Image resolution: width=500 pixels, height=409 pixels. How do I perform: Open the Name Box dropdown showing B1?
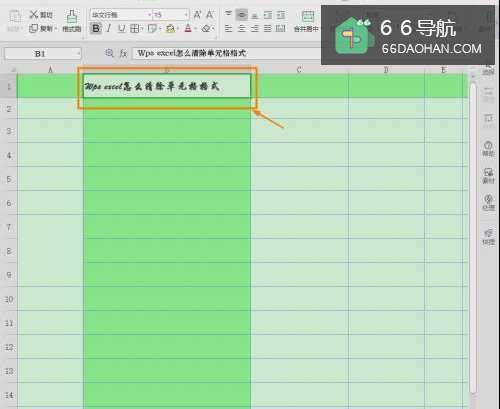[x=79, y=53]
